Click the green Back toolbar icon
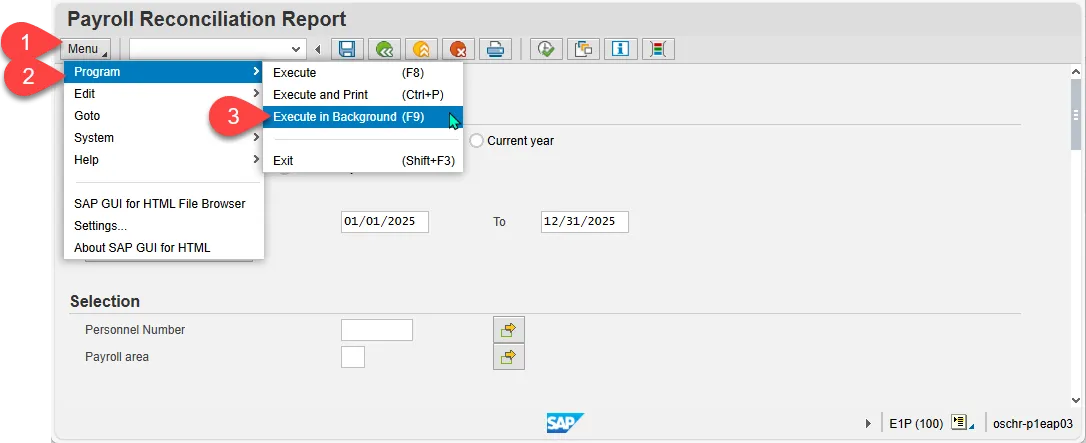 tap(384, 49)
